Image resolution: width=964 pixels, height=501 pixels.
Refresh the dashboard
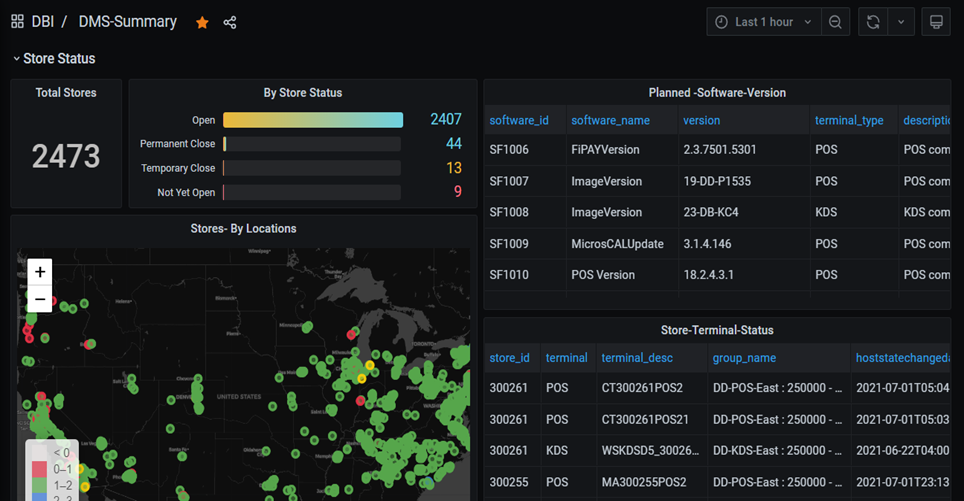point(873,22)
